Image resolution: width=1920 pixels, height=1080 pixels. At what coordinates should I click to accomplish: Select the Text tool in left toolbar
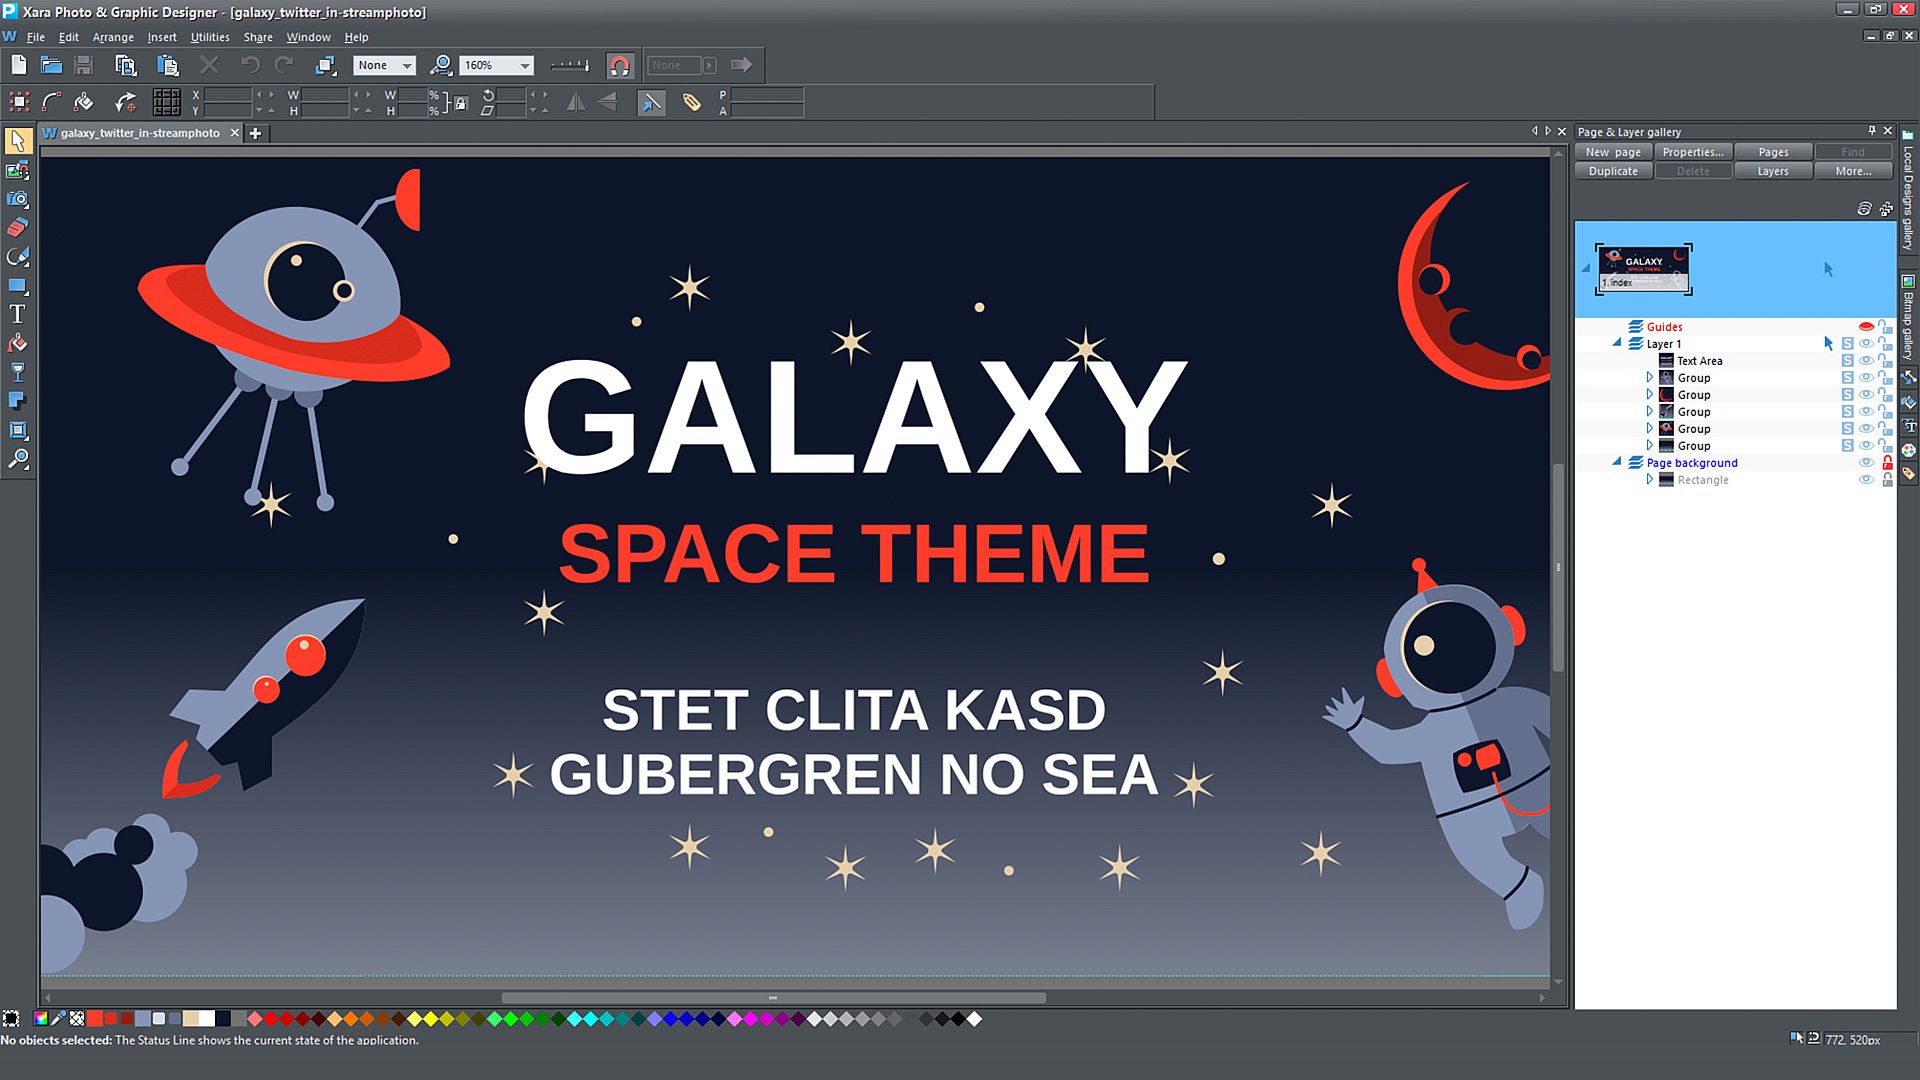pyautogui.click(x=17, y=314)
